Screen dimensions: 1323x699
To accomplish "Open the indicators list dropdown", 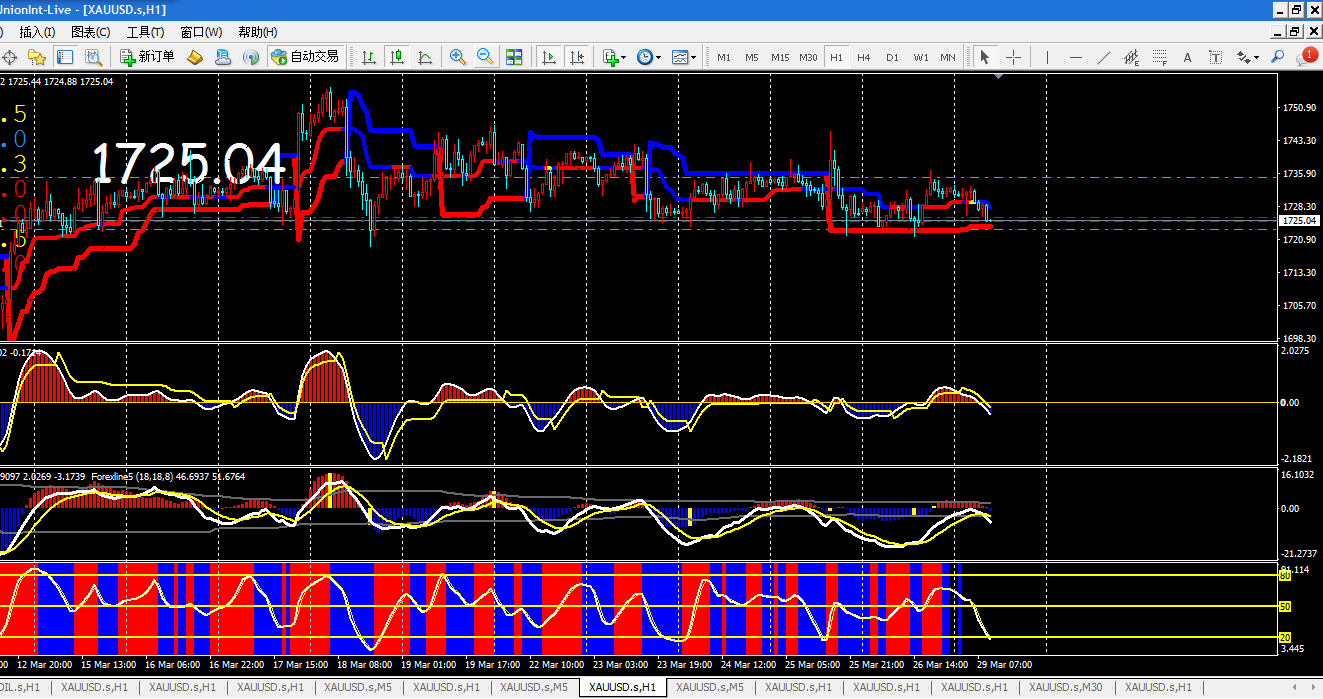I will (614, 57).
